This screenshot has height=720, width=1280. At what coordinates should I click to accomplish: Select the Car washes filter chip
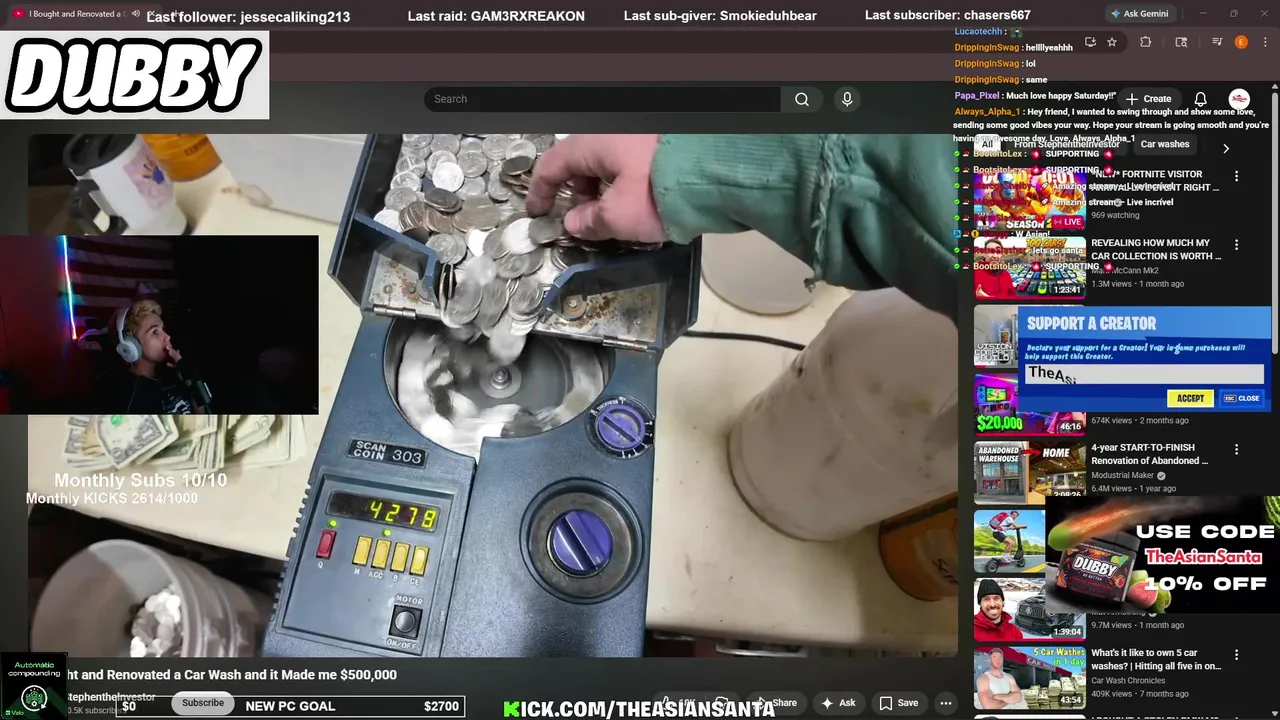point(1165,144)
